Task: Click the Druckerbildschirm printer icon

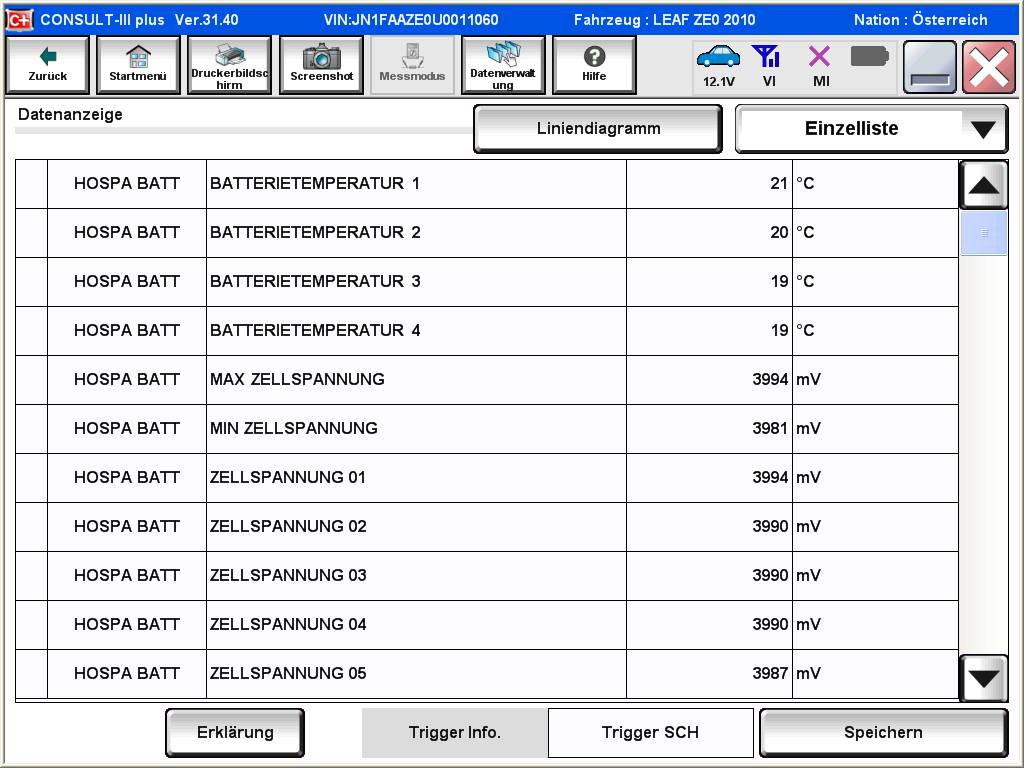Action: [x=229, y=56]
